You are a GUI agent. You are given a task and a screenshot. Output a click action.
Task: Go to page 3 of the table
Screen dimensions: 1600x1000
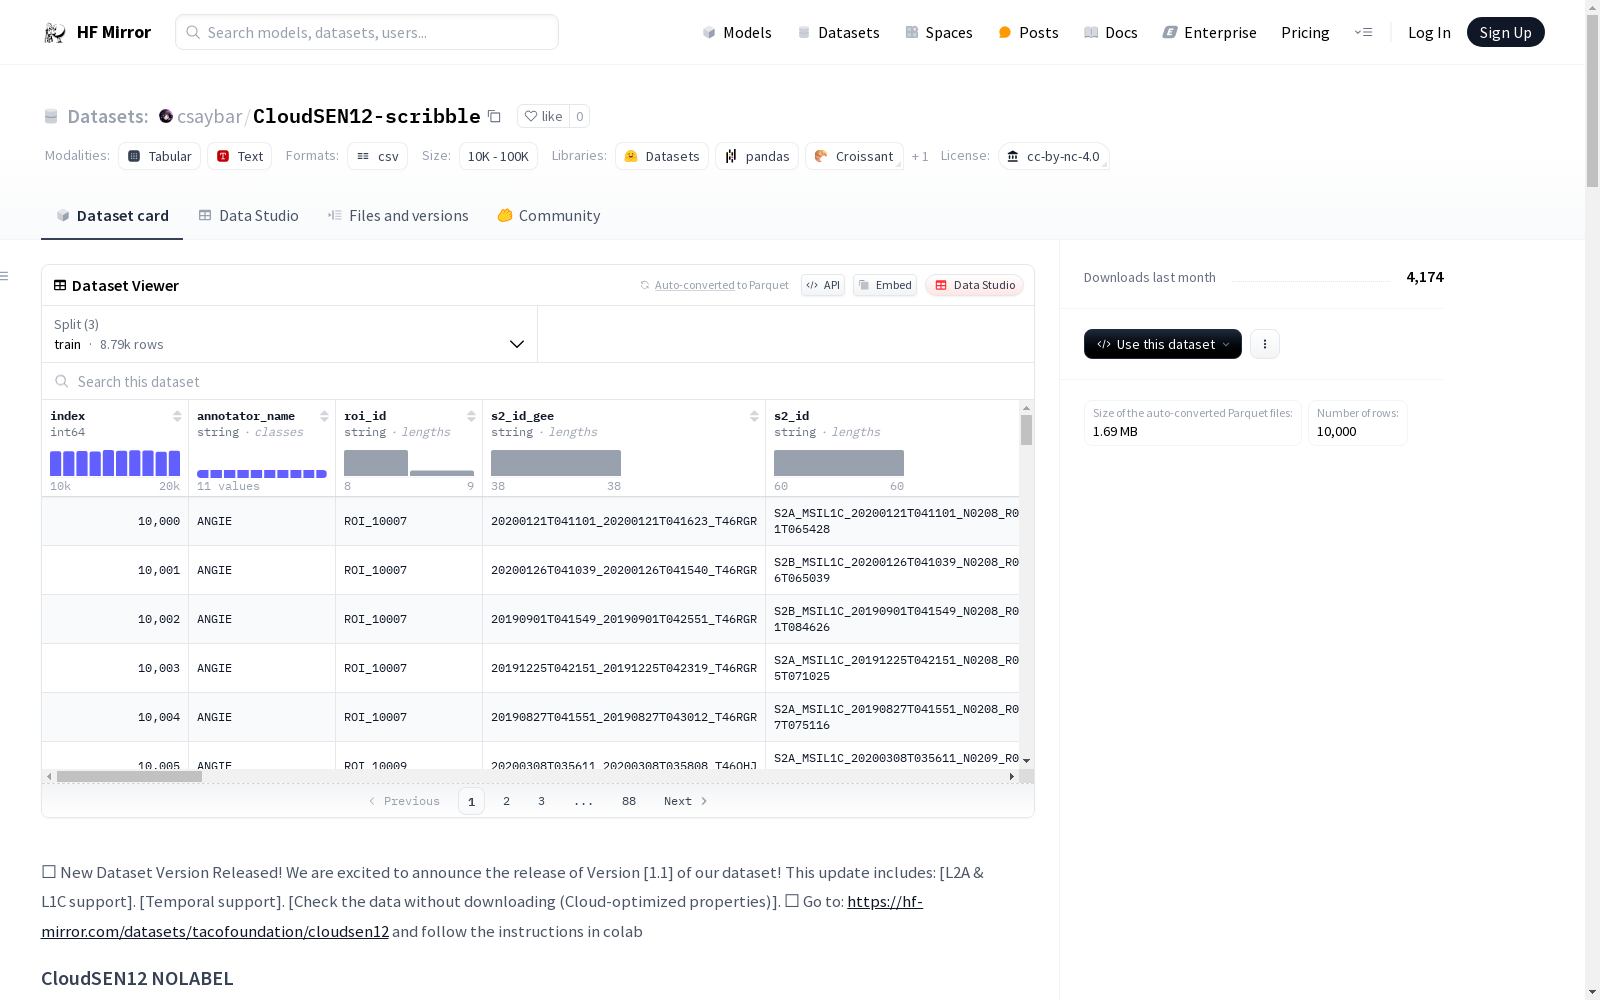click(541, 801)
